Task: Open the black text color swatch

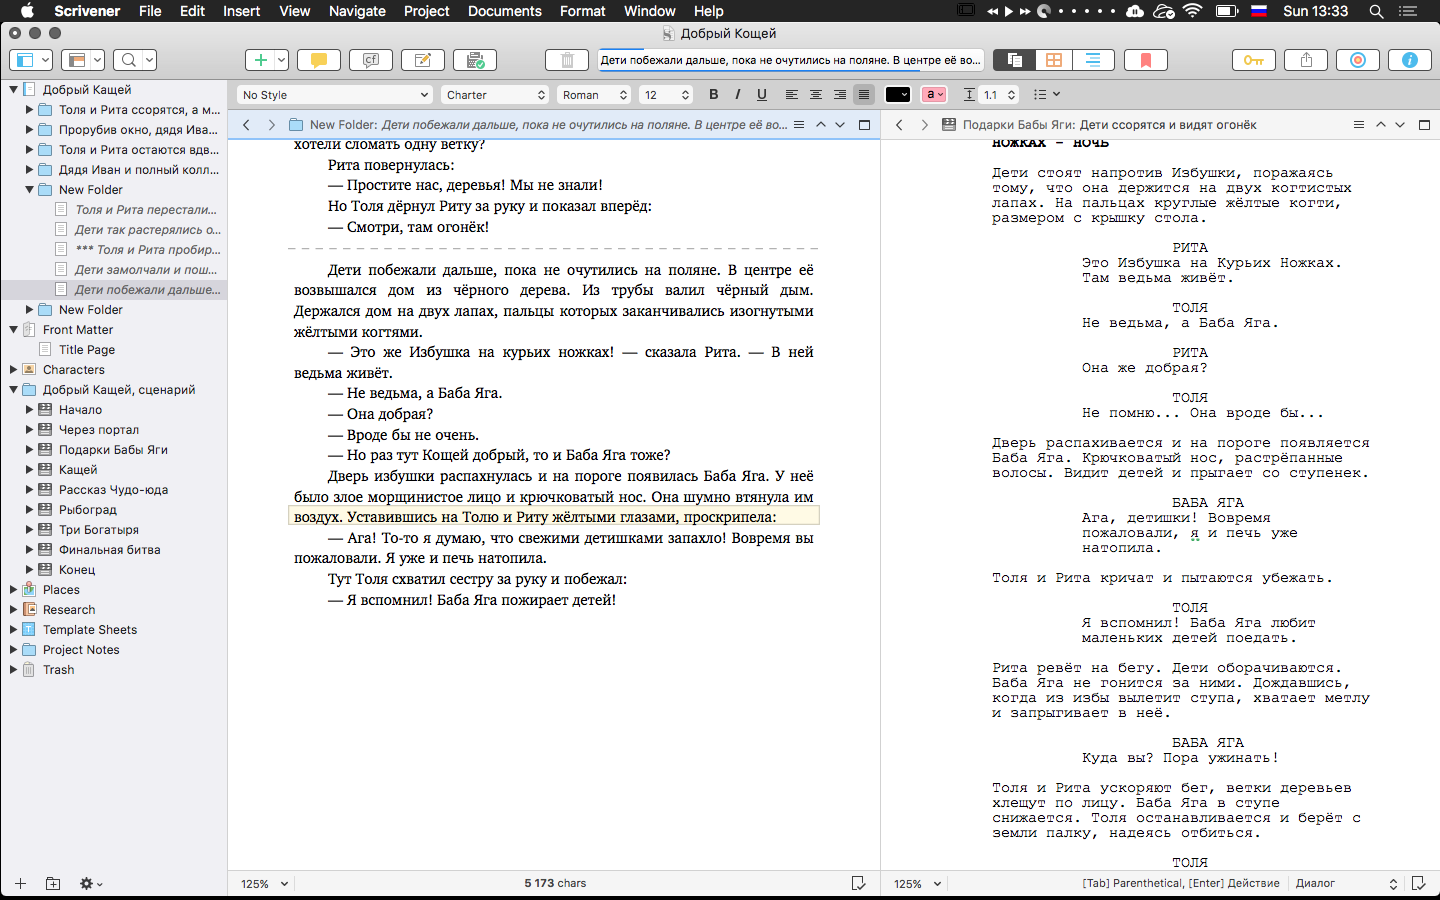Action: click(x=897, y=95)
